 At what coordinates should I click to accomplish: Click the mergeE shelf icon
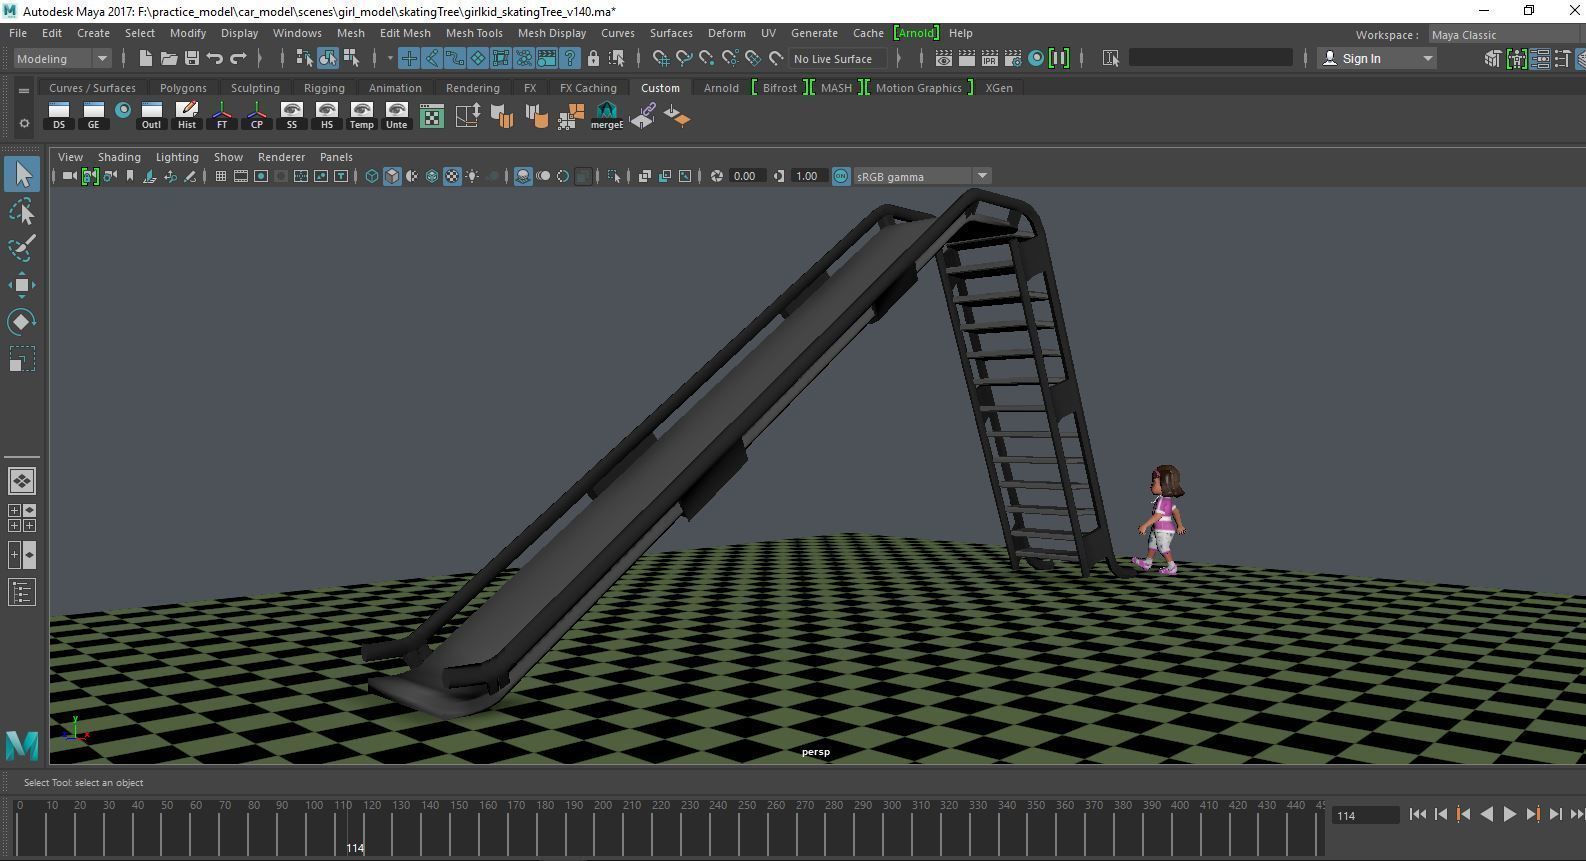(607, 116)
